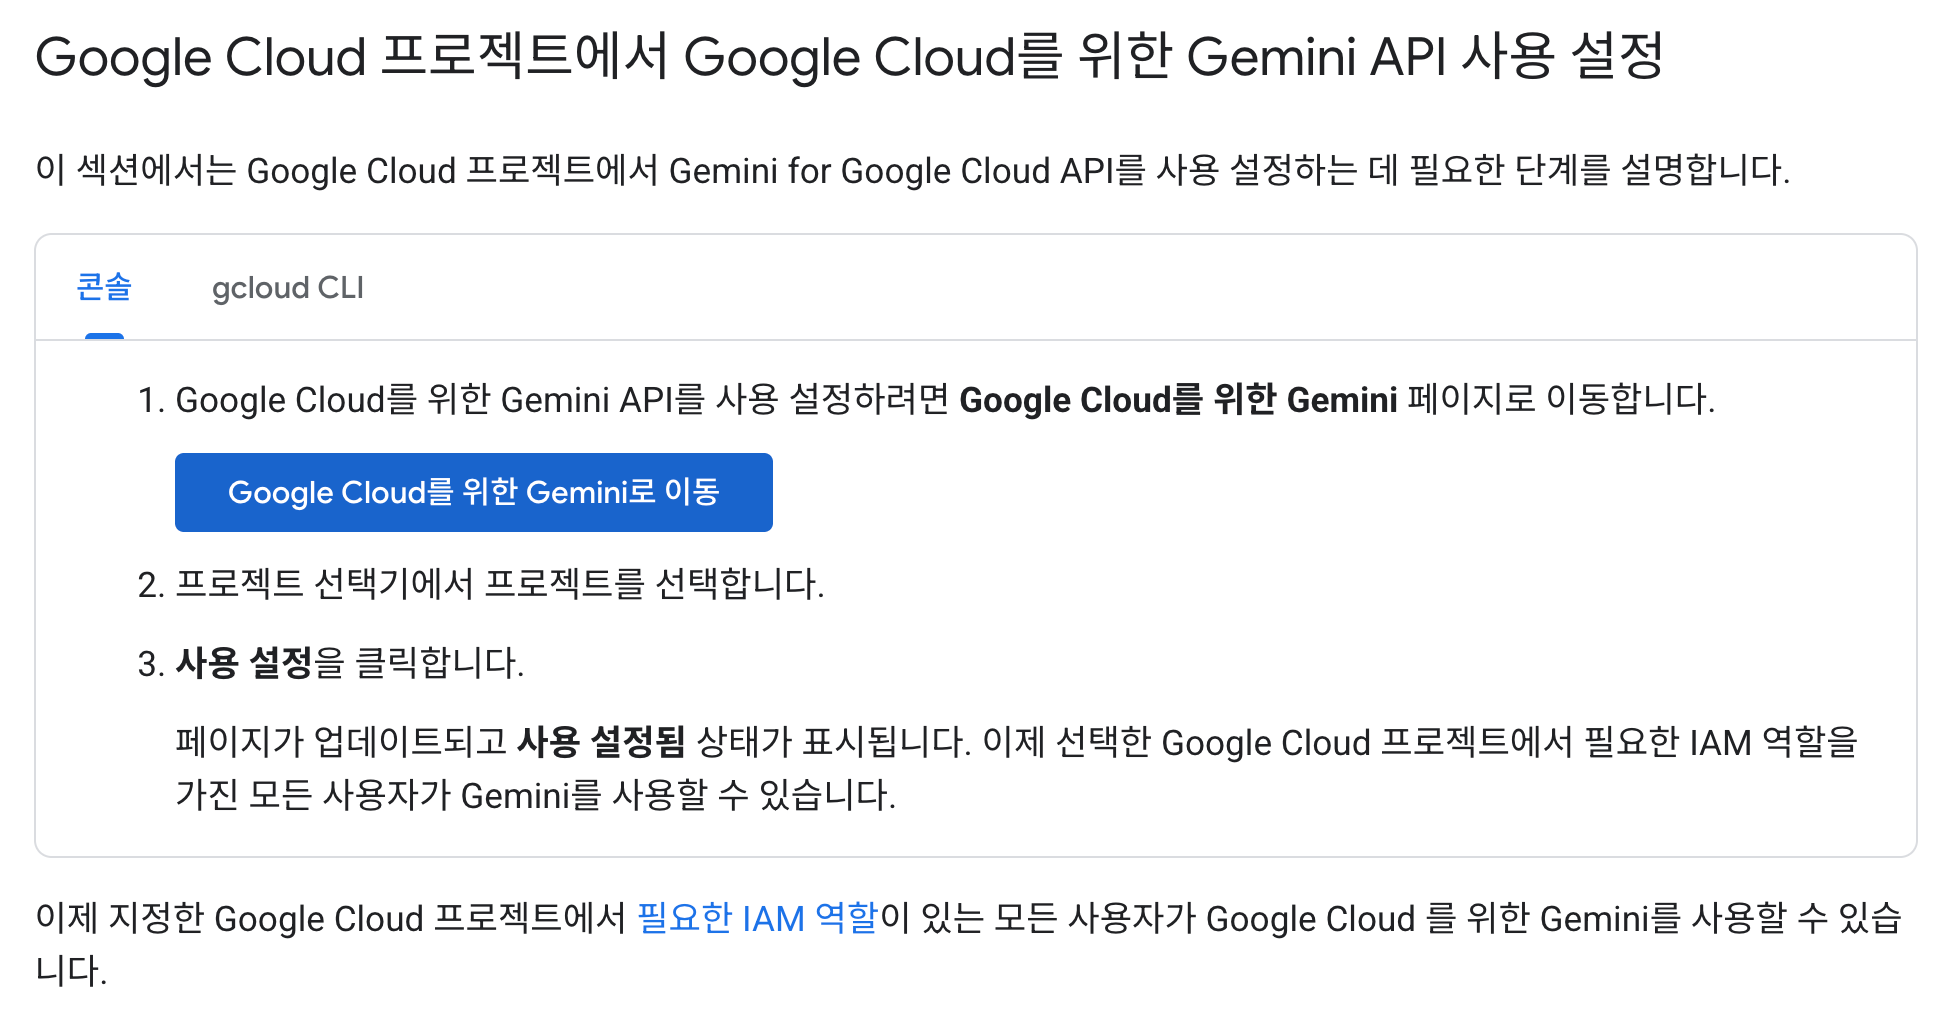Click 이제 지정한 Google Cloud 프로젝트에서 in final paragraph
Viewport: 1942px width, 1014px height.
pyautogui.click(x=331, y=918)
